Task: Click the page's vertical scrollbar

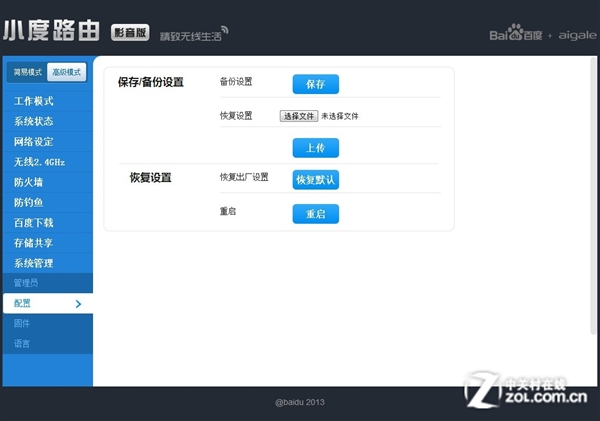Action: pos(593,195)
